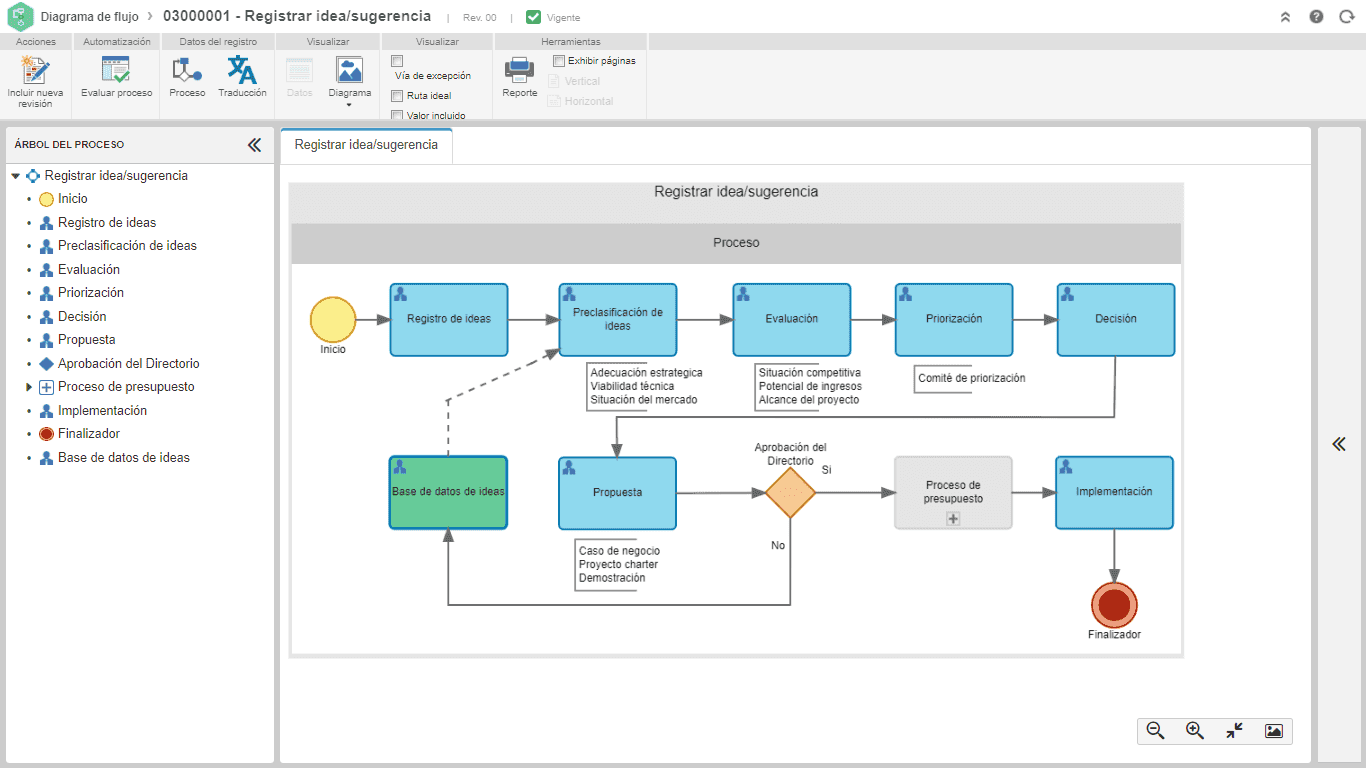The image size is (1366, 768).
Task: Click the Traducción icon
Action: tap(242, 70)
